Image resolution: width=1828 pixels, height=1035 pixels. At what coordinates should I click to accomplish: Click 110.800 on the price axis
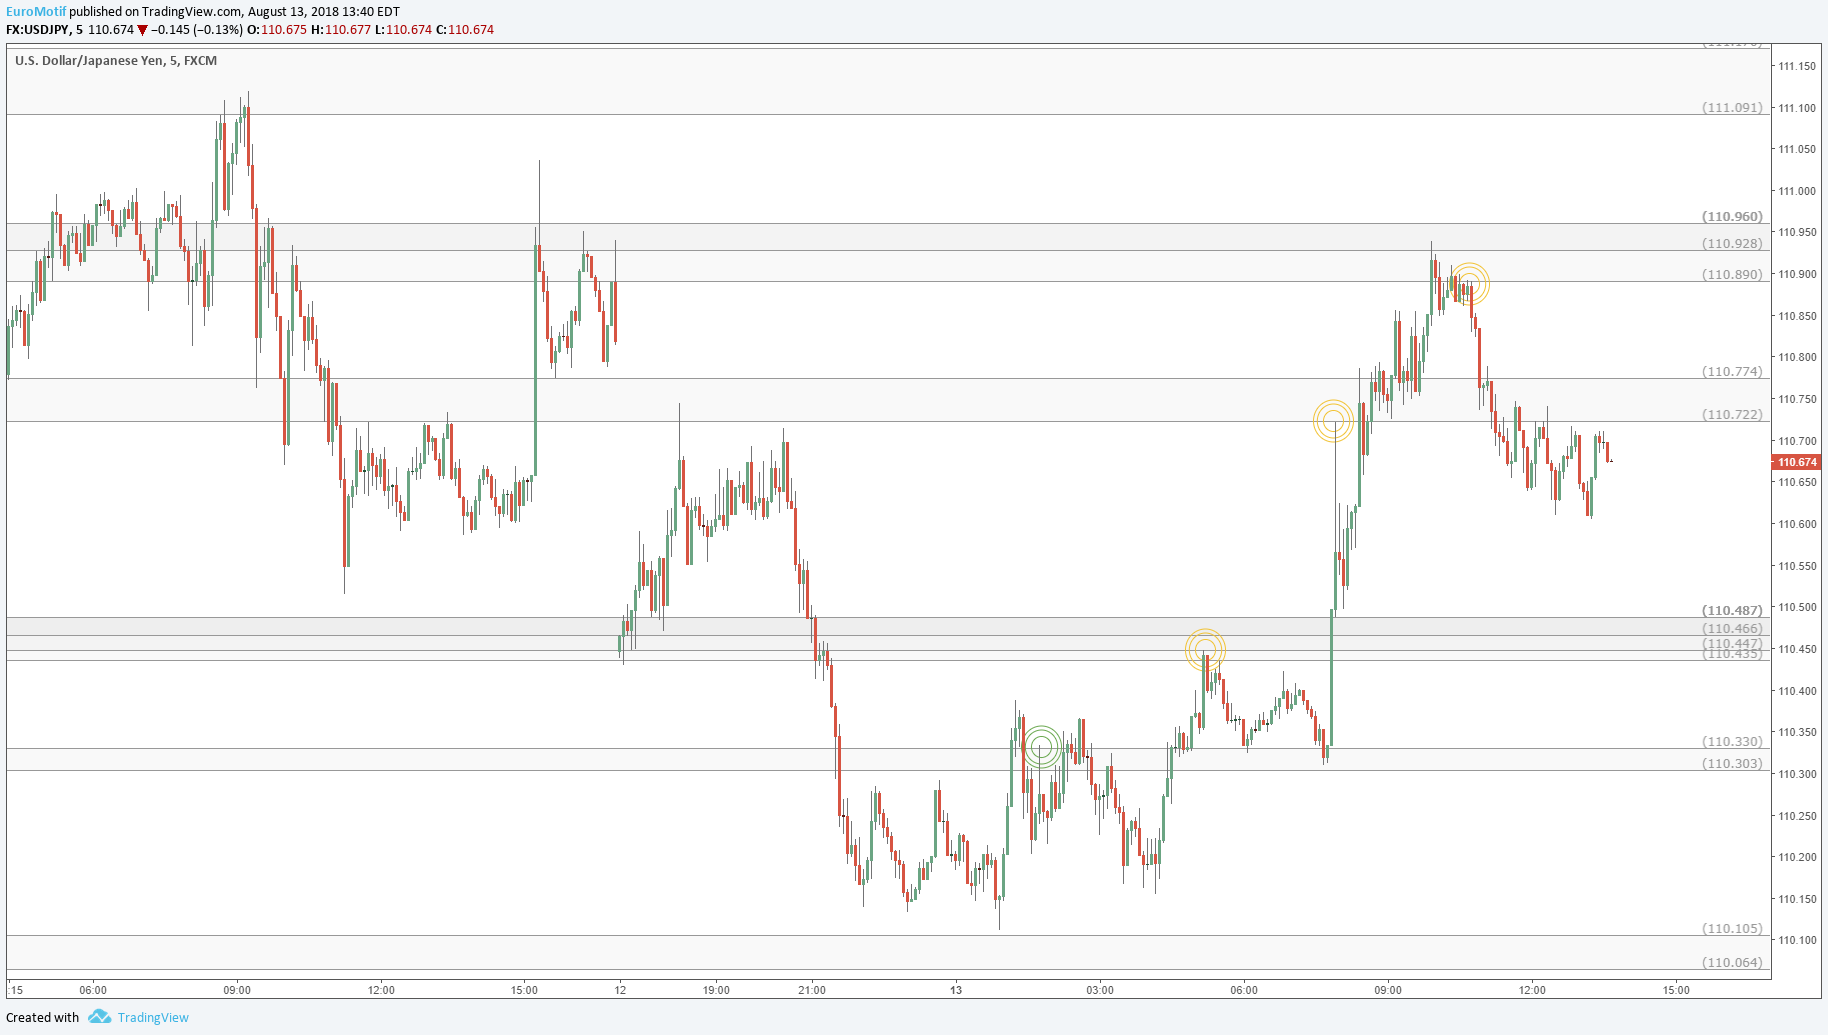tap(1797, 357)
